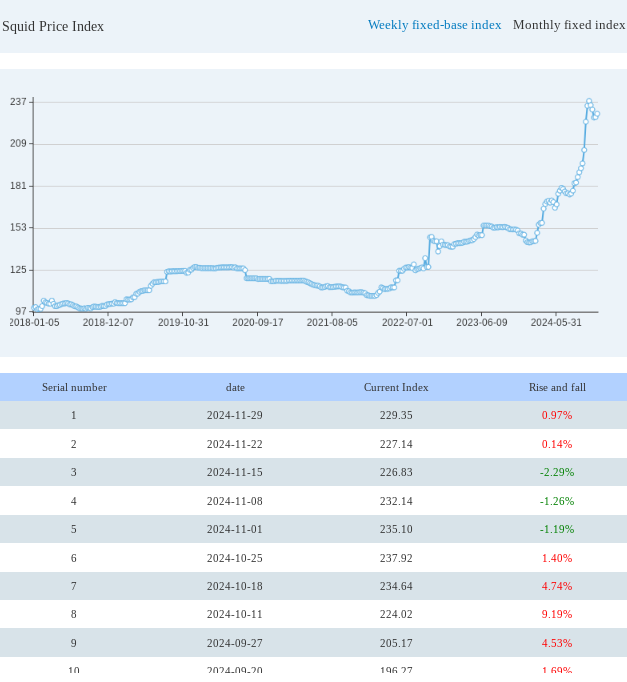Click the date column header
Image resolution: width=627 pixels, height=682 pixels.
coord(235,387)
